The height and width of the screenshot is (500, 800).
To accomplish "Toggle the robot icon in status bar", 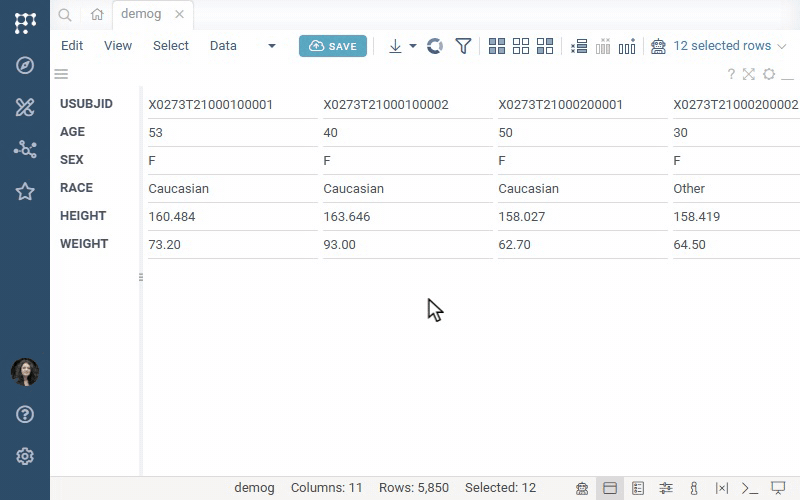I will tap(582, 488).
